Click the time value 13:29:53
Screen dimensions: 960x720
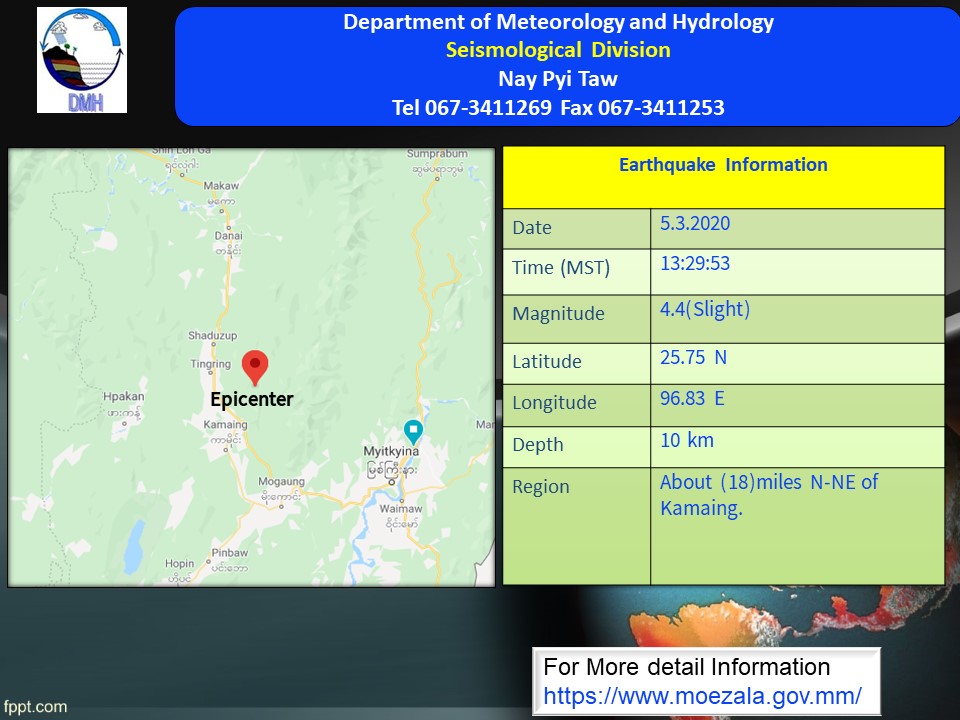coord(695,264)
